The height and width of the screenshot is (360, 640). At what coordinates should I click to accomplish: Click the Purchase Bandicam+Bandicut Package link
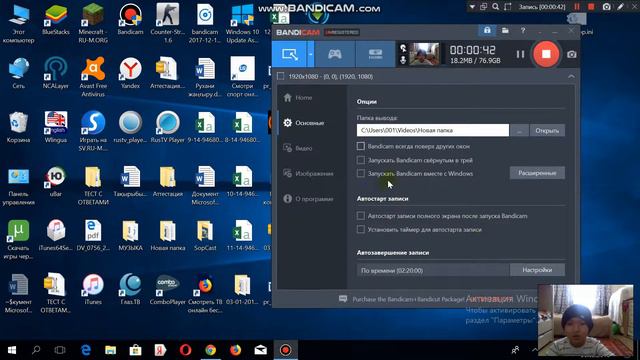[408, 299]
